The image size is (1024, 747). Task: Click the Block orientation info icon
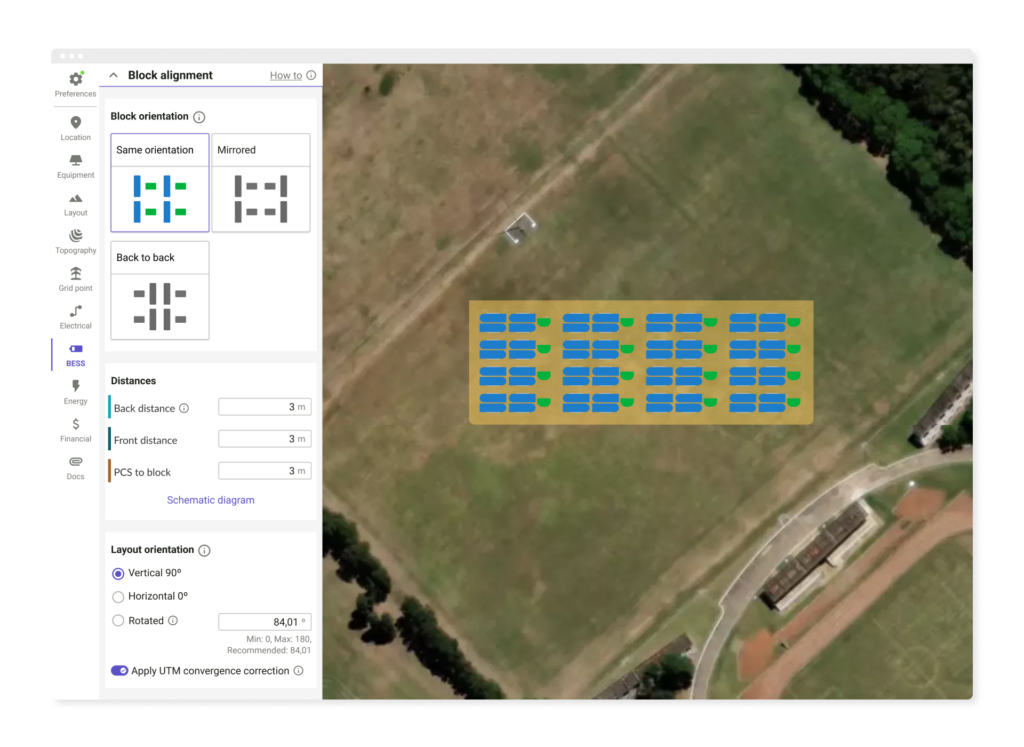click(199, 117)
